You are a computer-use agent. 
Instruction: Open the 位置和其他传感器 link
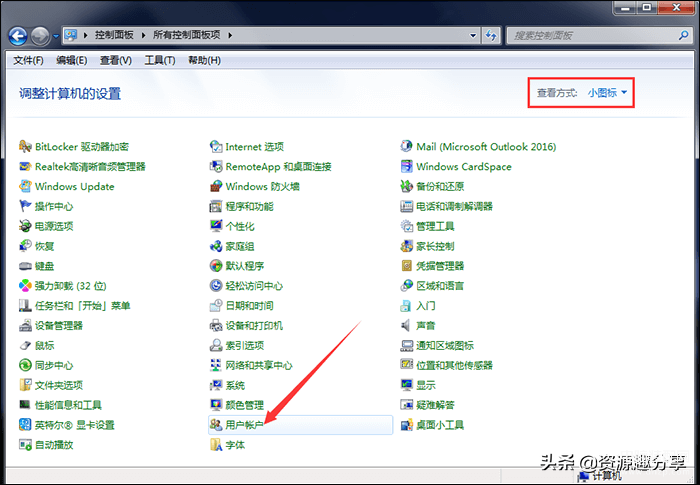click(x=454, y=365)
